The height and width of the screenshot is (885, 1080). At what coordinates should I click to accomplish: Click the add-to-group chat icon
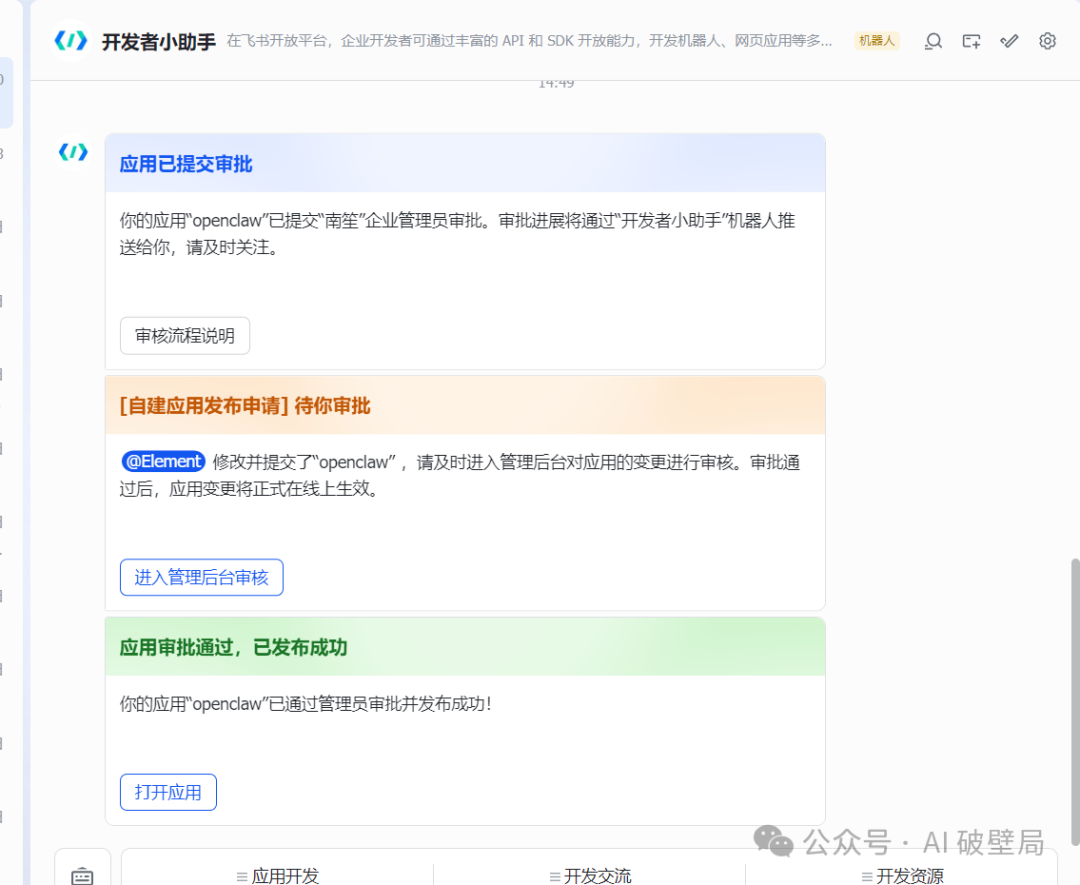(971, 41)
